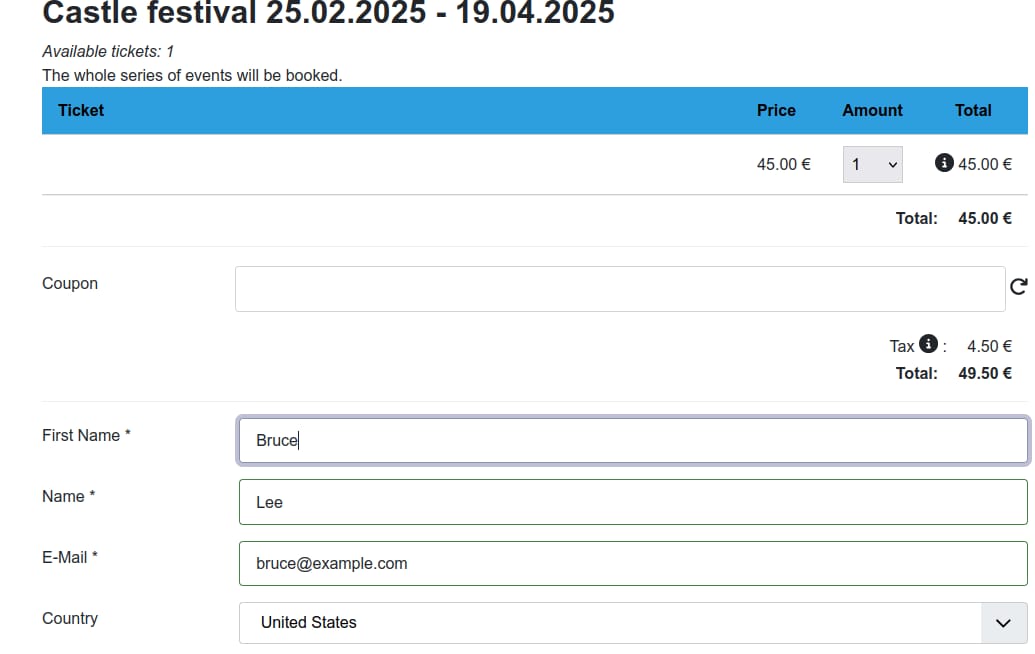1035x654 pixels.
Task: Click the E-Mail field with bruce@example.com
Action: (633, 563)
